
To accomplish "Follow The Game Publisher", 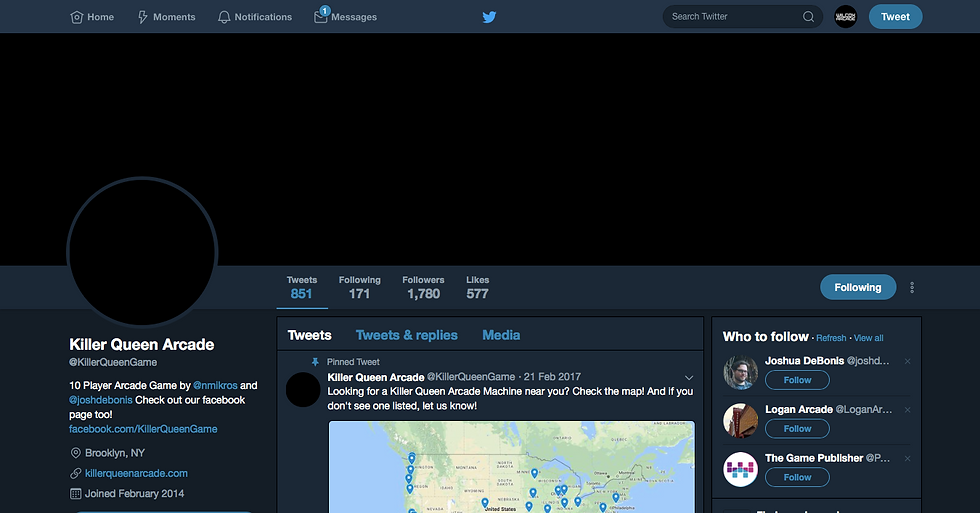I will [x=798, y=477].
